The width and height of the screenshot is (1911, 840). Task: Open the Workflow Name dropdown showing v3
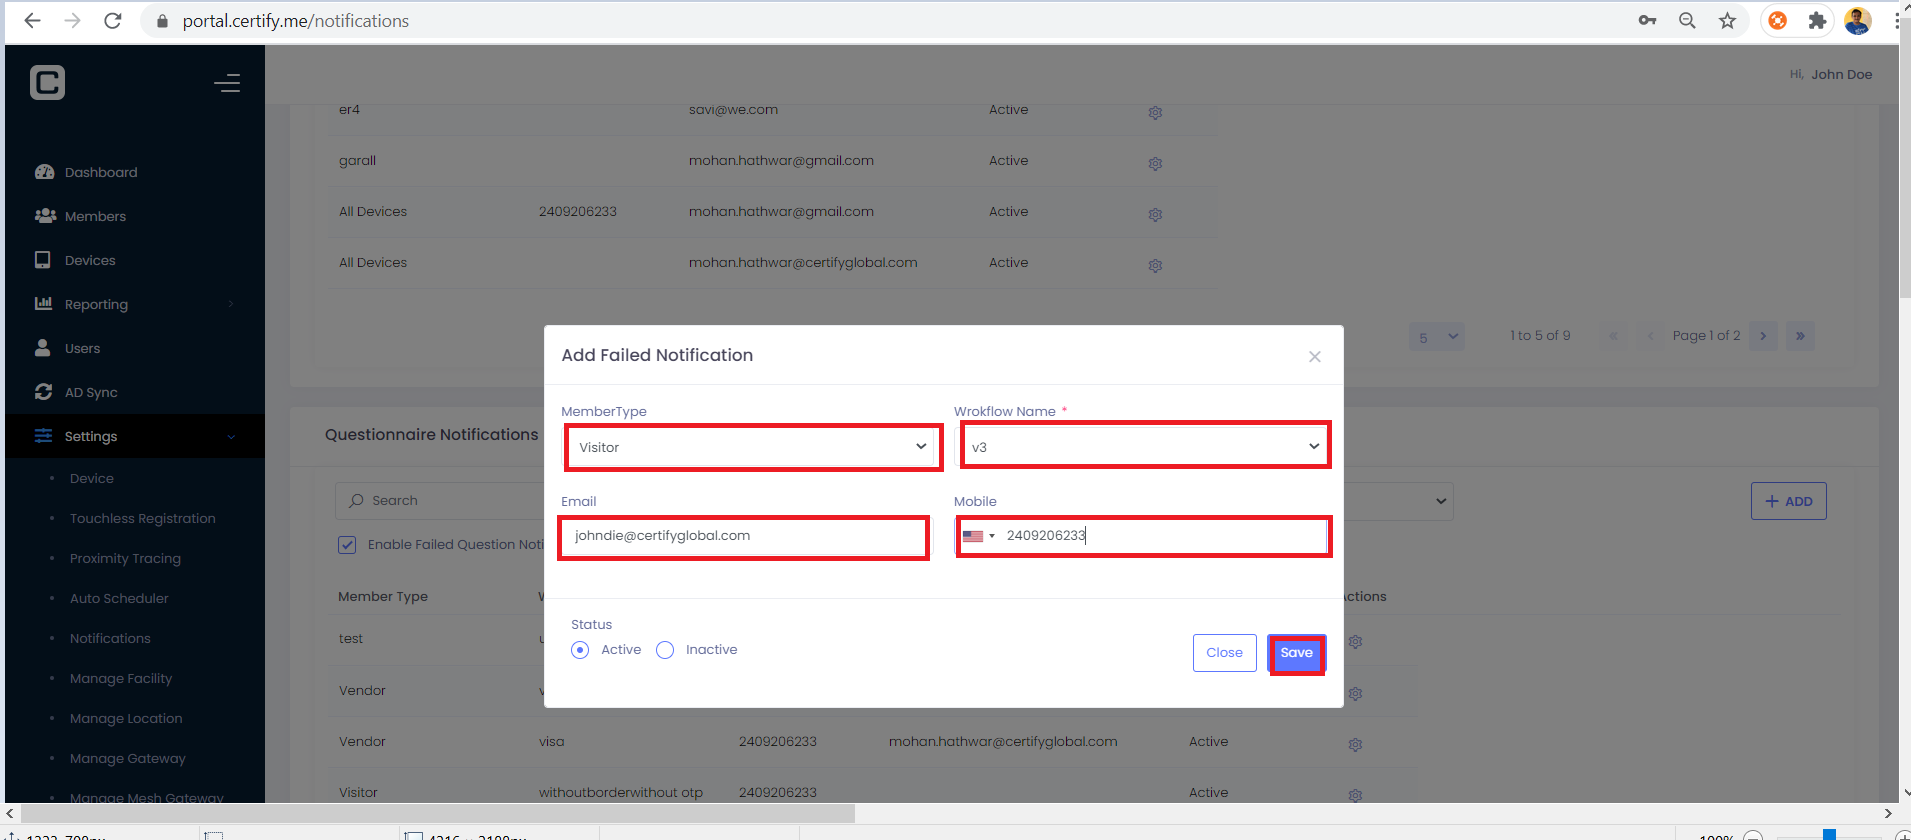[x=1145, y=446]
